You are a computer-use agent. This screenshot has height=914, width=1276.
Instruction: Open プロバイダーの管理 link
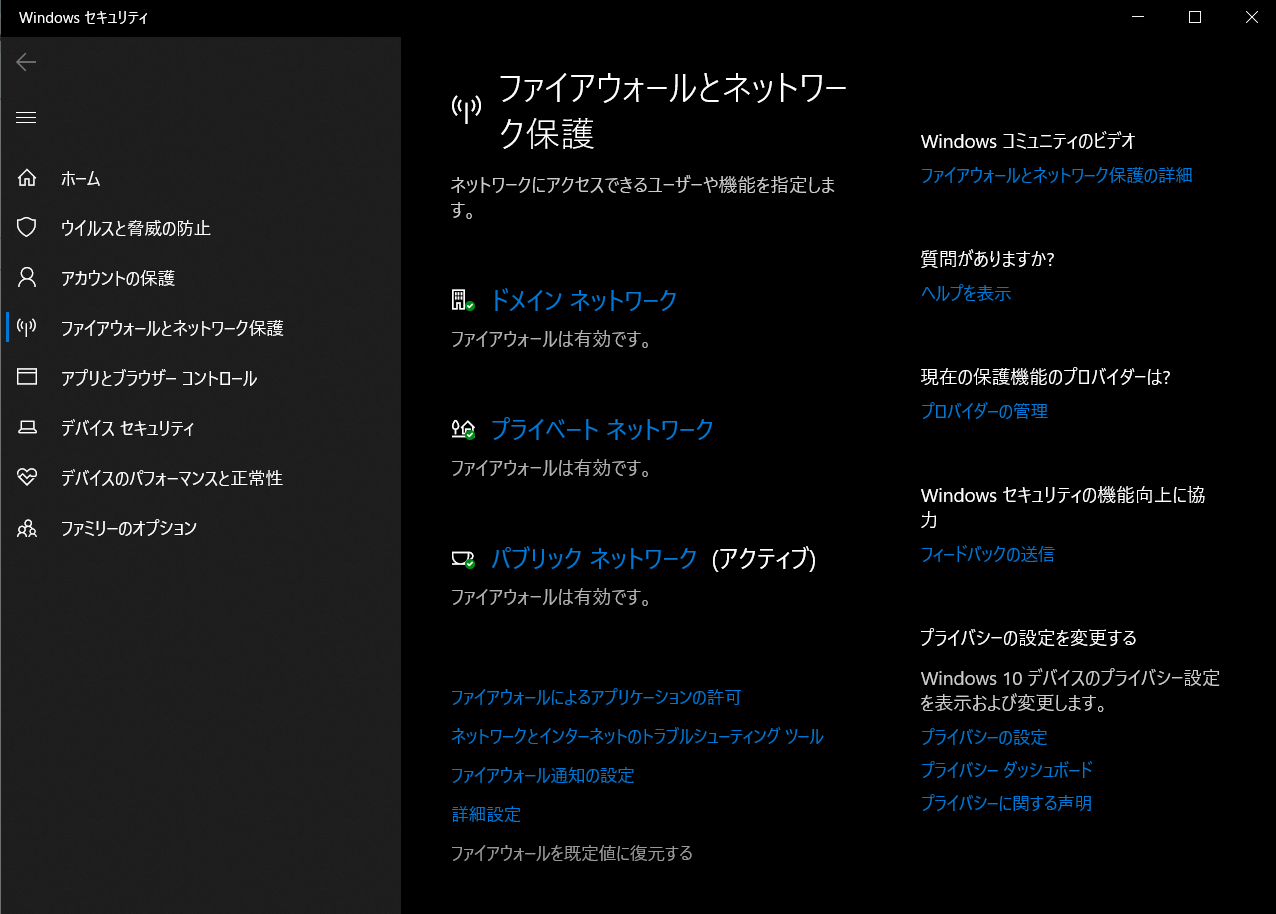coord(984,411)
